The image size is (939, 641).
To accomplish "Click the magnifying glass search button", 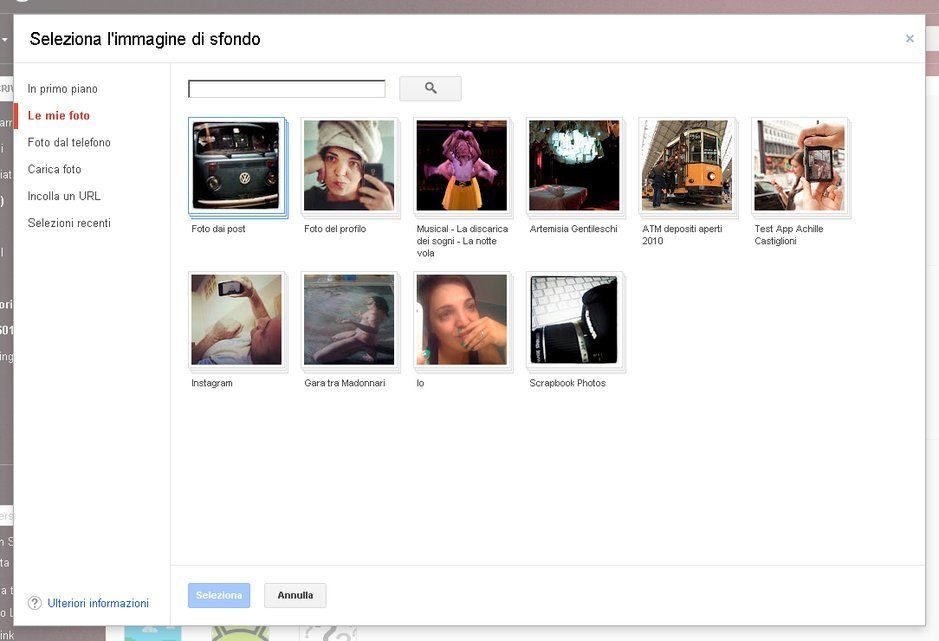I will point(430,88).
